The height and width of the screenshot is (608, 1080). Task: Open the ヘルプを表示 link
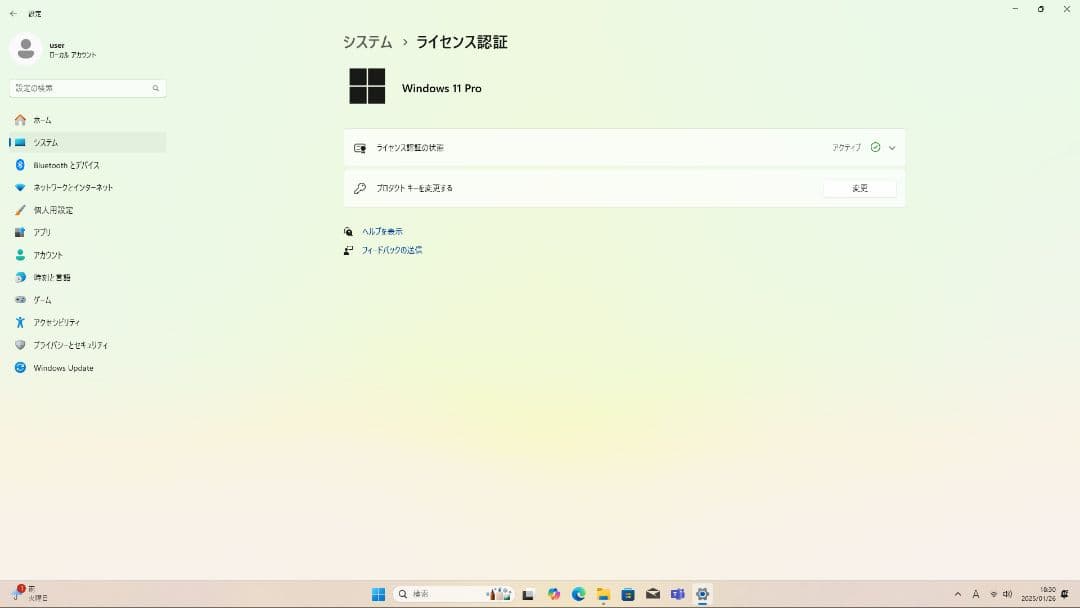coord(381,231)
